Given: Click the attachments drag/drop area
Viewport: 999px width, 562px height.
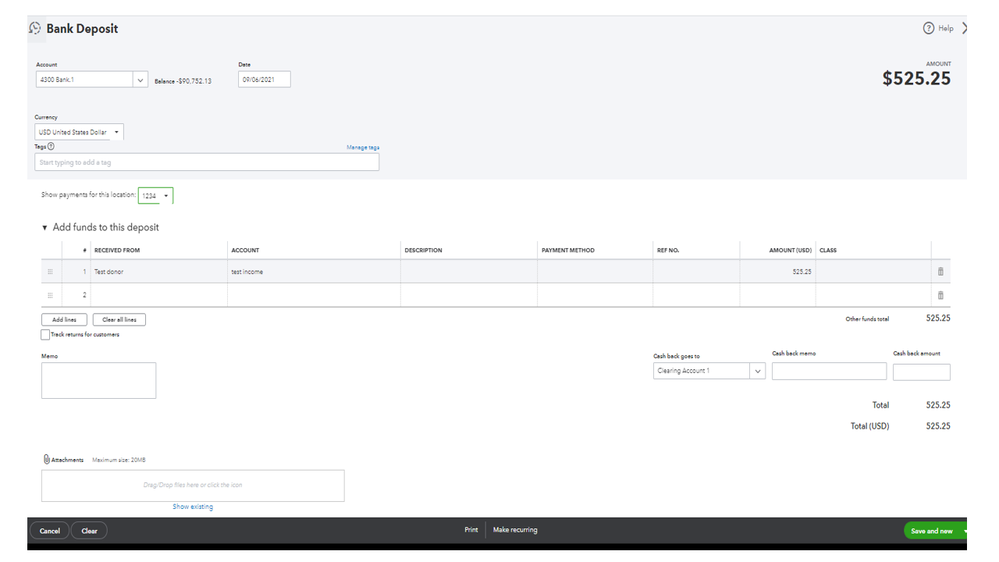Looking at the screenshot, I should [x=193, y=486].
